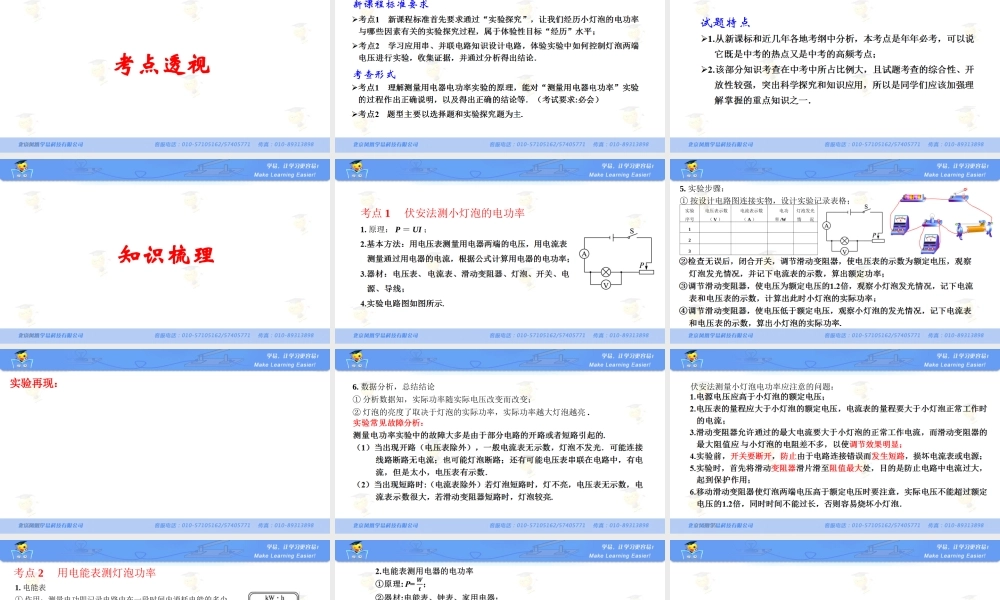Click the red text 实验常见故障分析
The image size is (1000, 600).
(x=386, y=422)
